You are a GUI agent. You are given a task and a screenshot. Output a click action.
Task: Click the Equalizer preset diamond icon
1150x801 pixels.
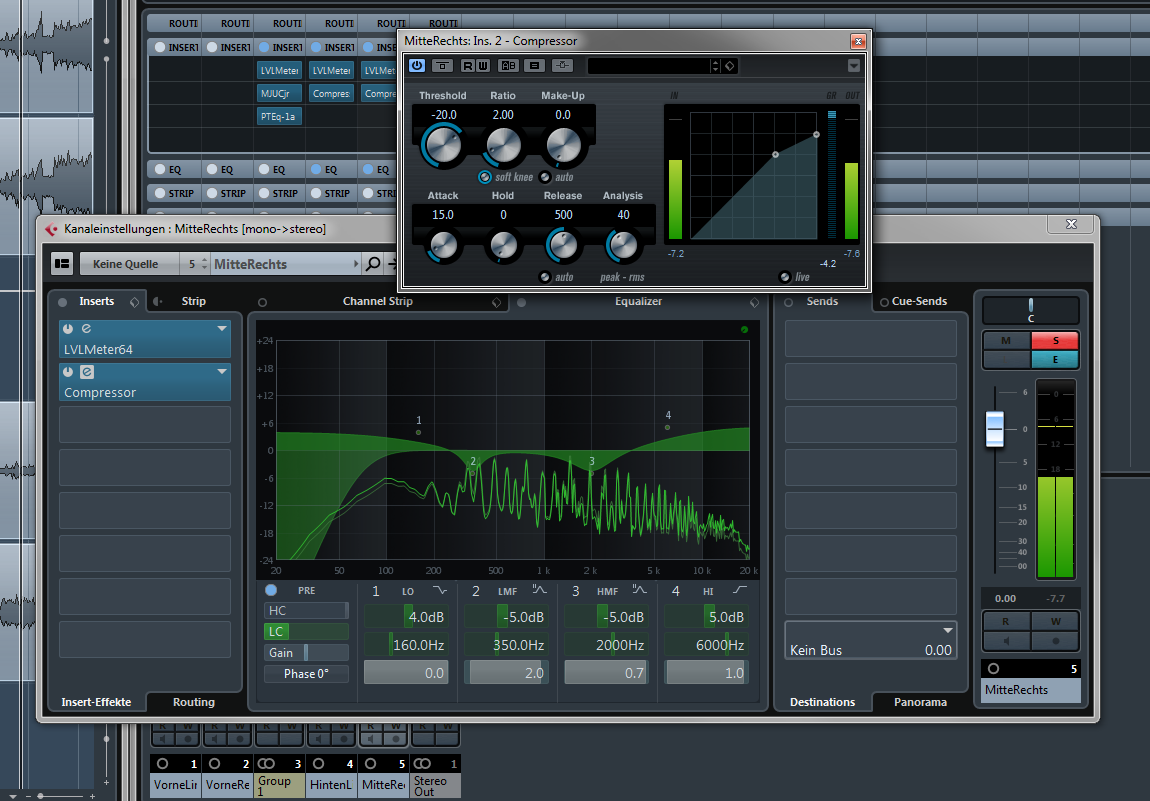[754, 302]
